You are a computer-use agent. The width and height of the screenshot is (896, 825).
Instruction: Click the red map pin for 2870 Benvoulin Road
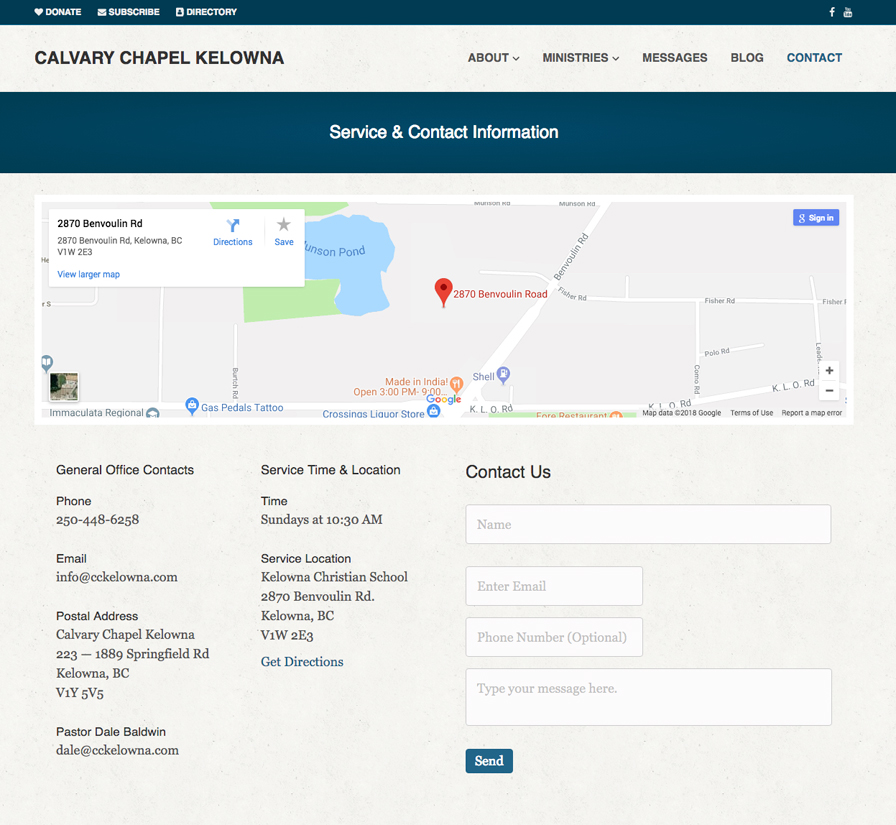[443, 293]
